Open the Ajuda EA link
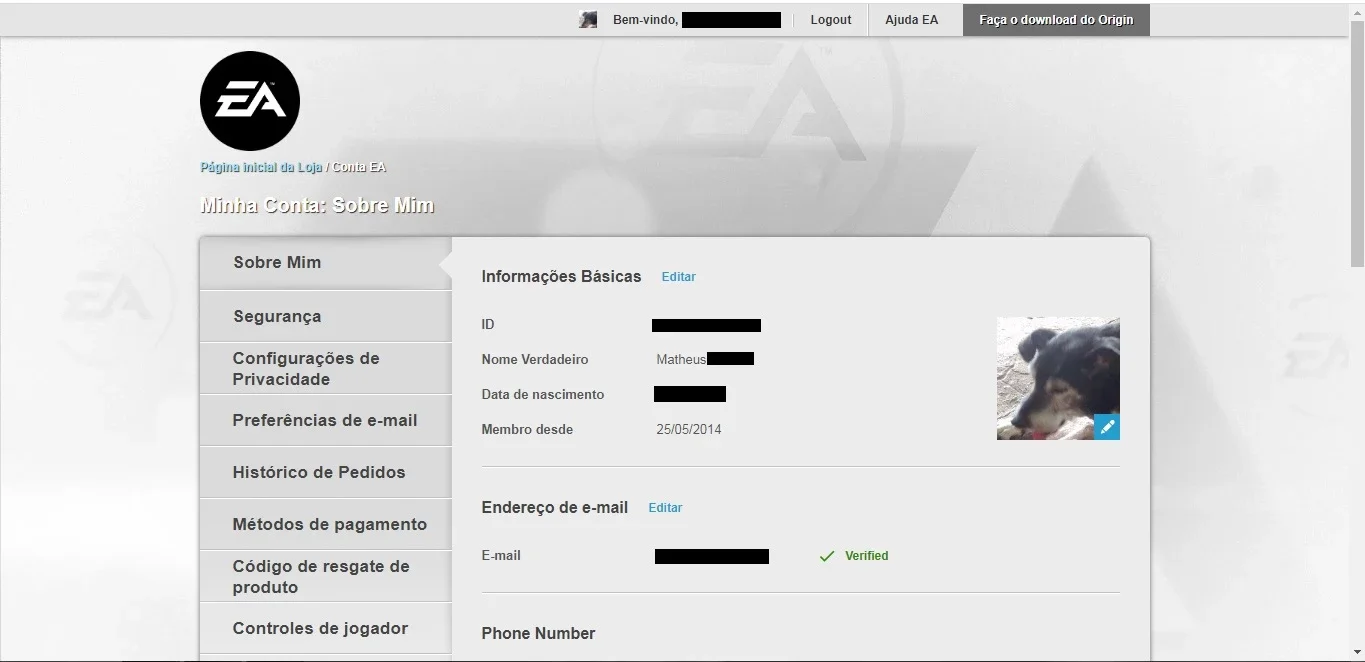Viewport: 1365px width, 662px height. [x=911, y=20]
